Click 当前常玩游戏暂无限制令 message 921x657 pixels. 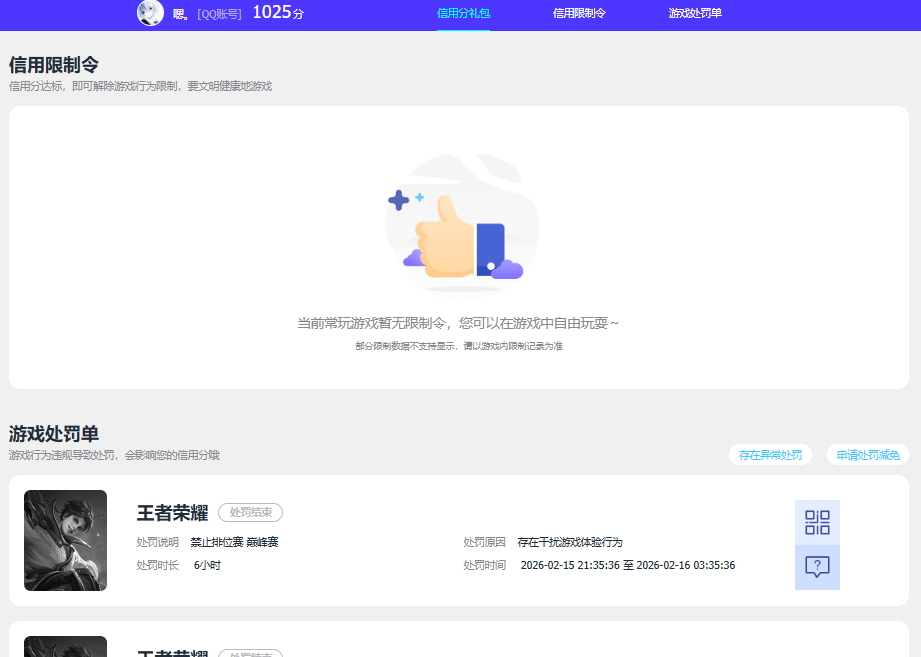[x=458, y=323]
